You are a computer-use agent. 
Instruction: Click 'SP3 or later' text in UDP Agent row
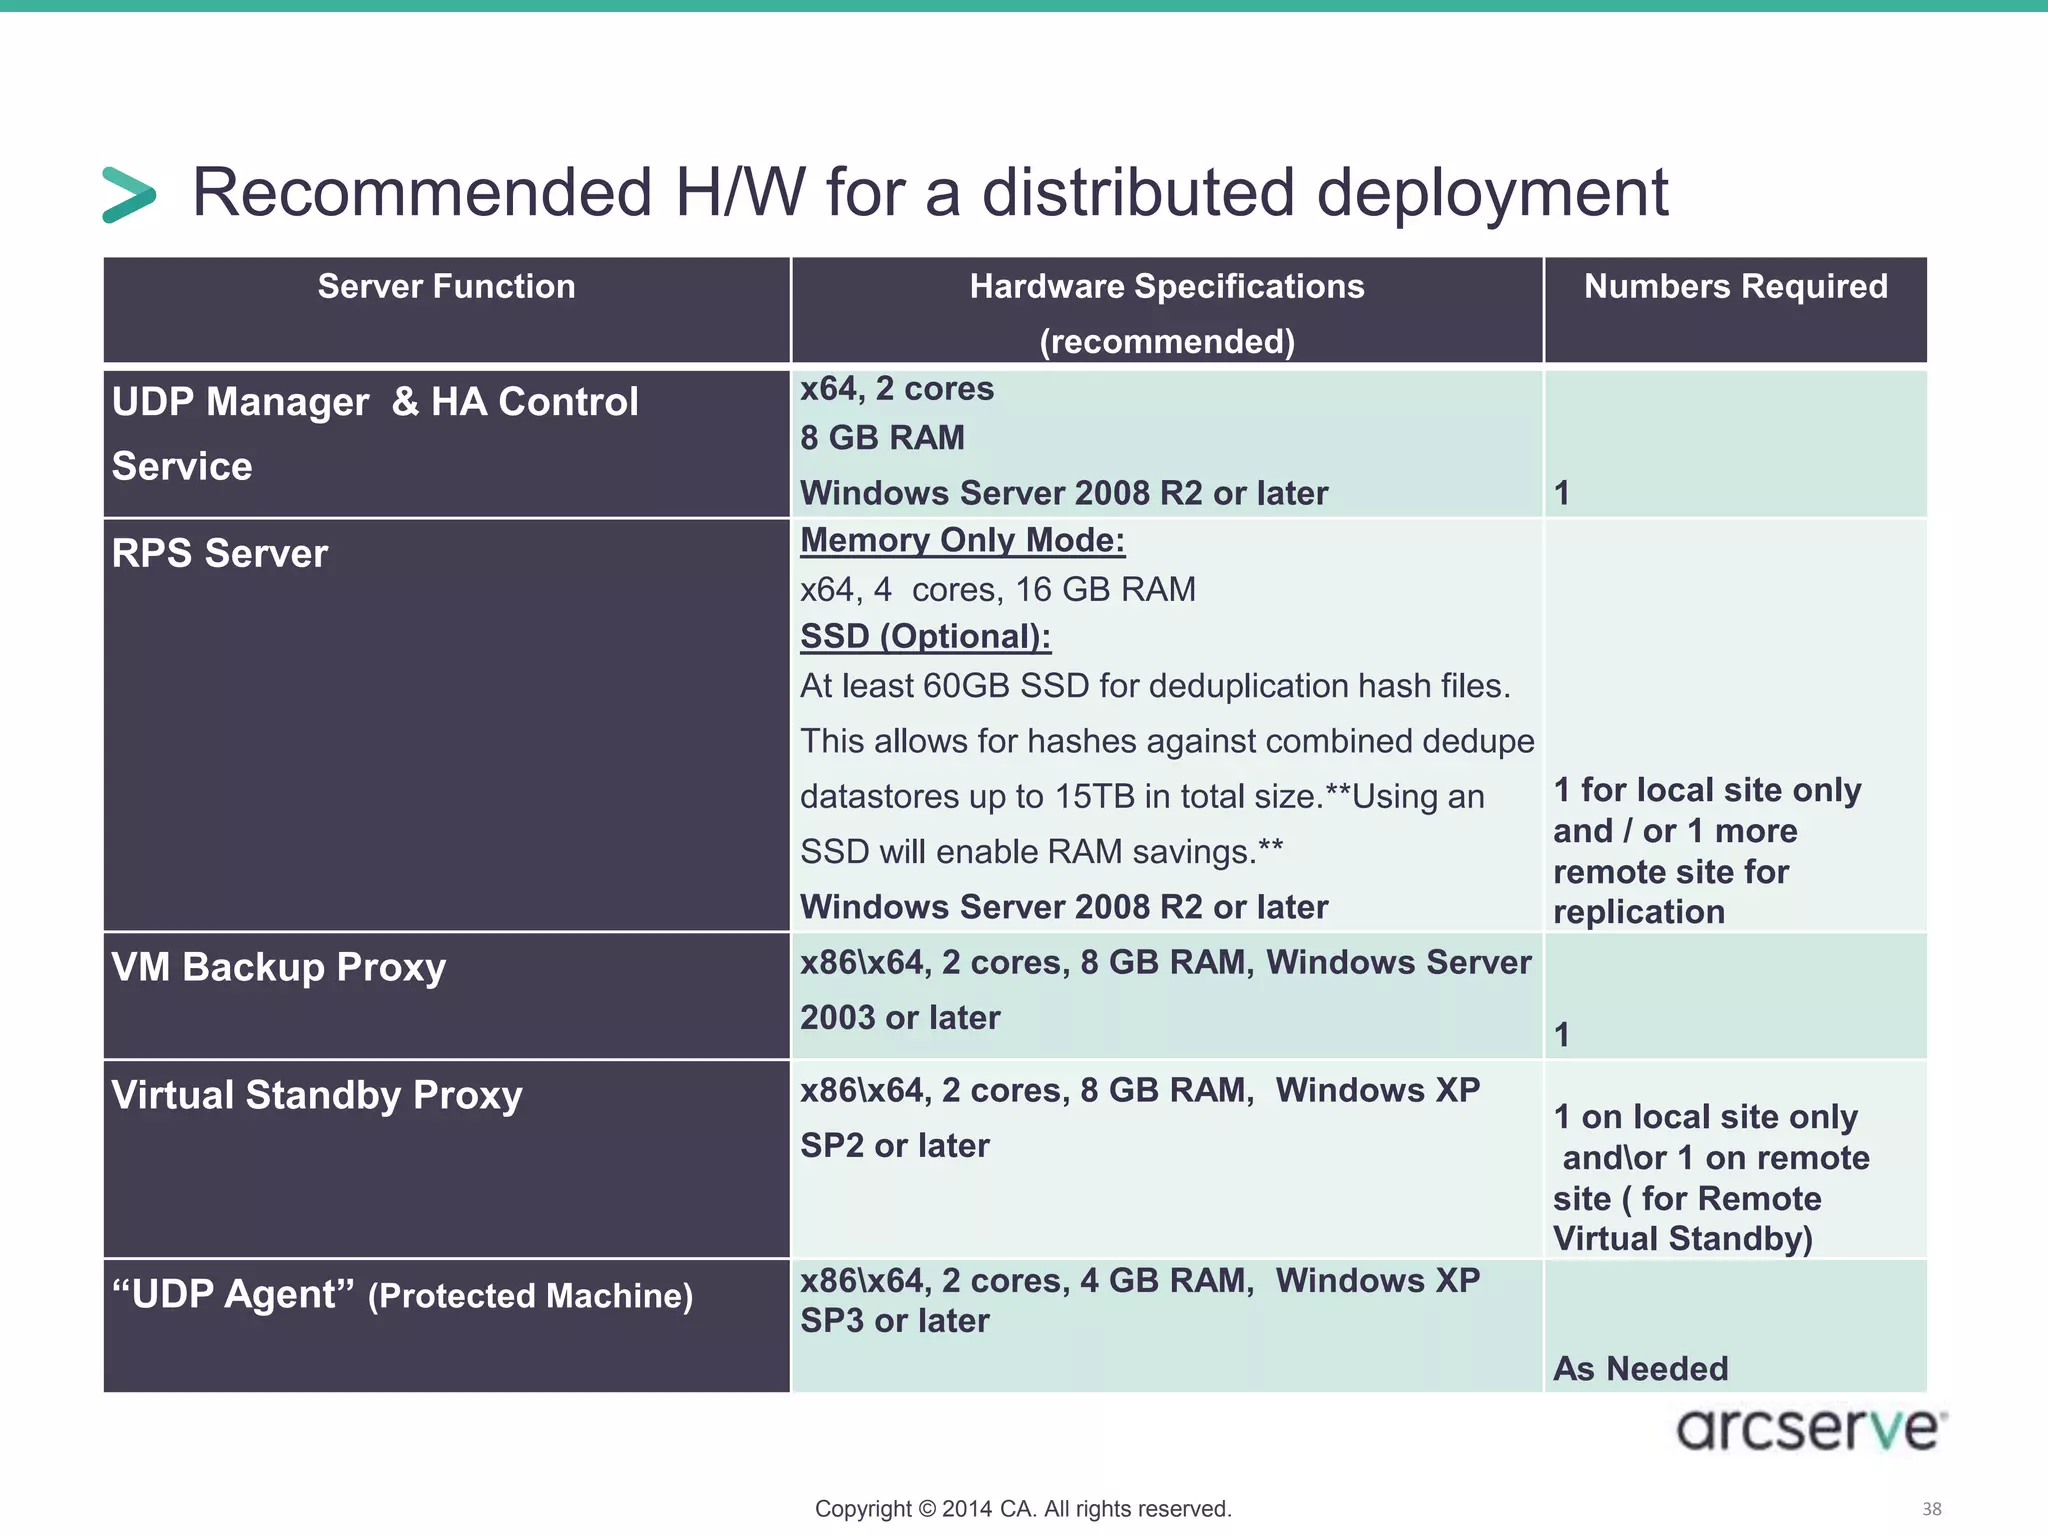(x=895, y=1321)
